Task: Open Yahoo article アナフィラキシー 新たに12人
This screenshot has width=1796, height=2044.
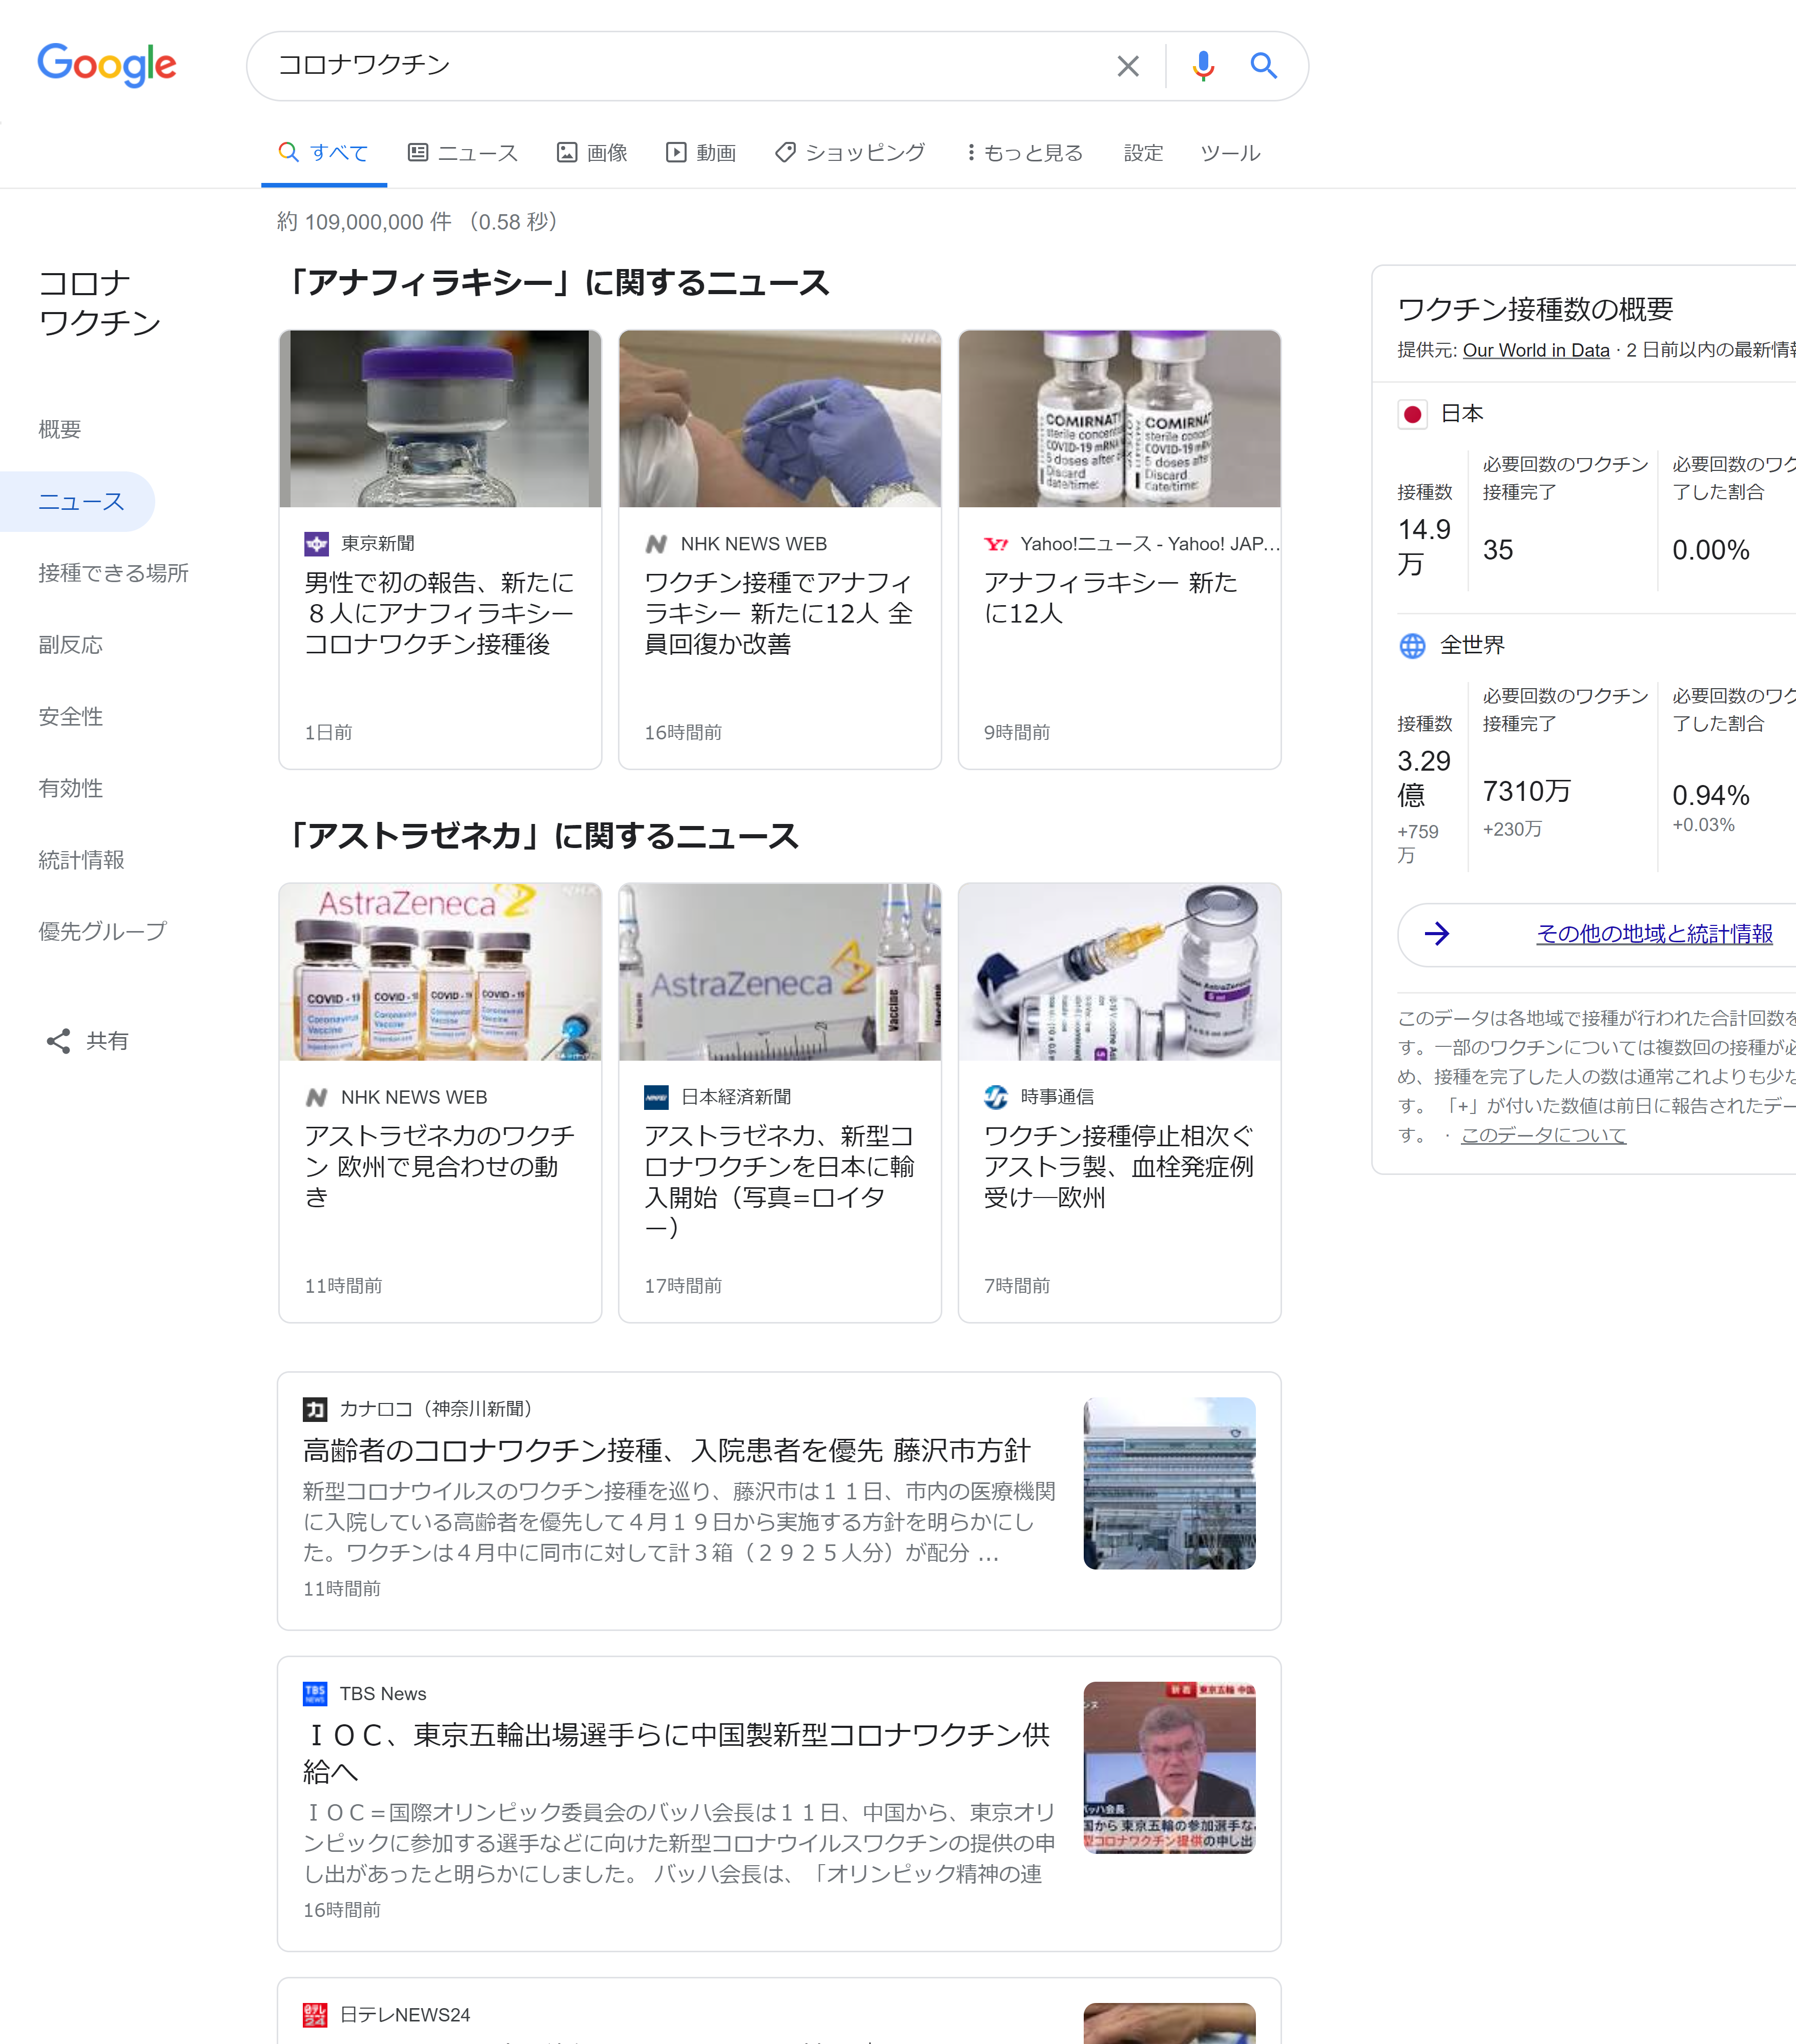Action: 1110,598
